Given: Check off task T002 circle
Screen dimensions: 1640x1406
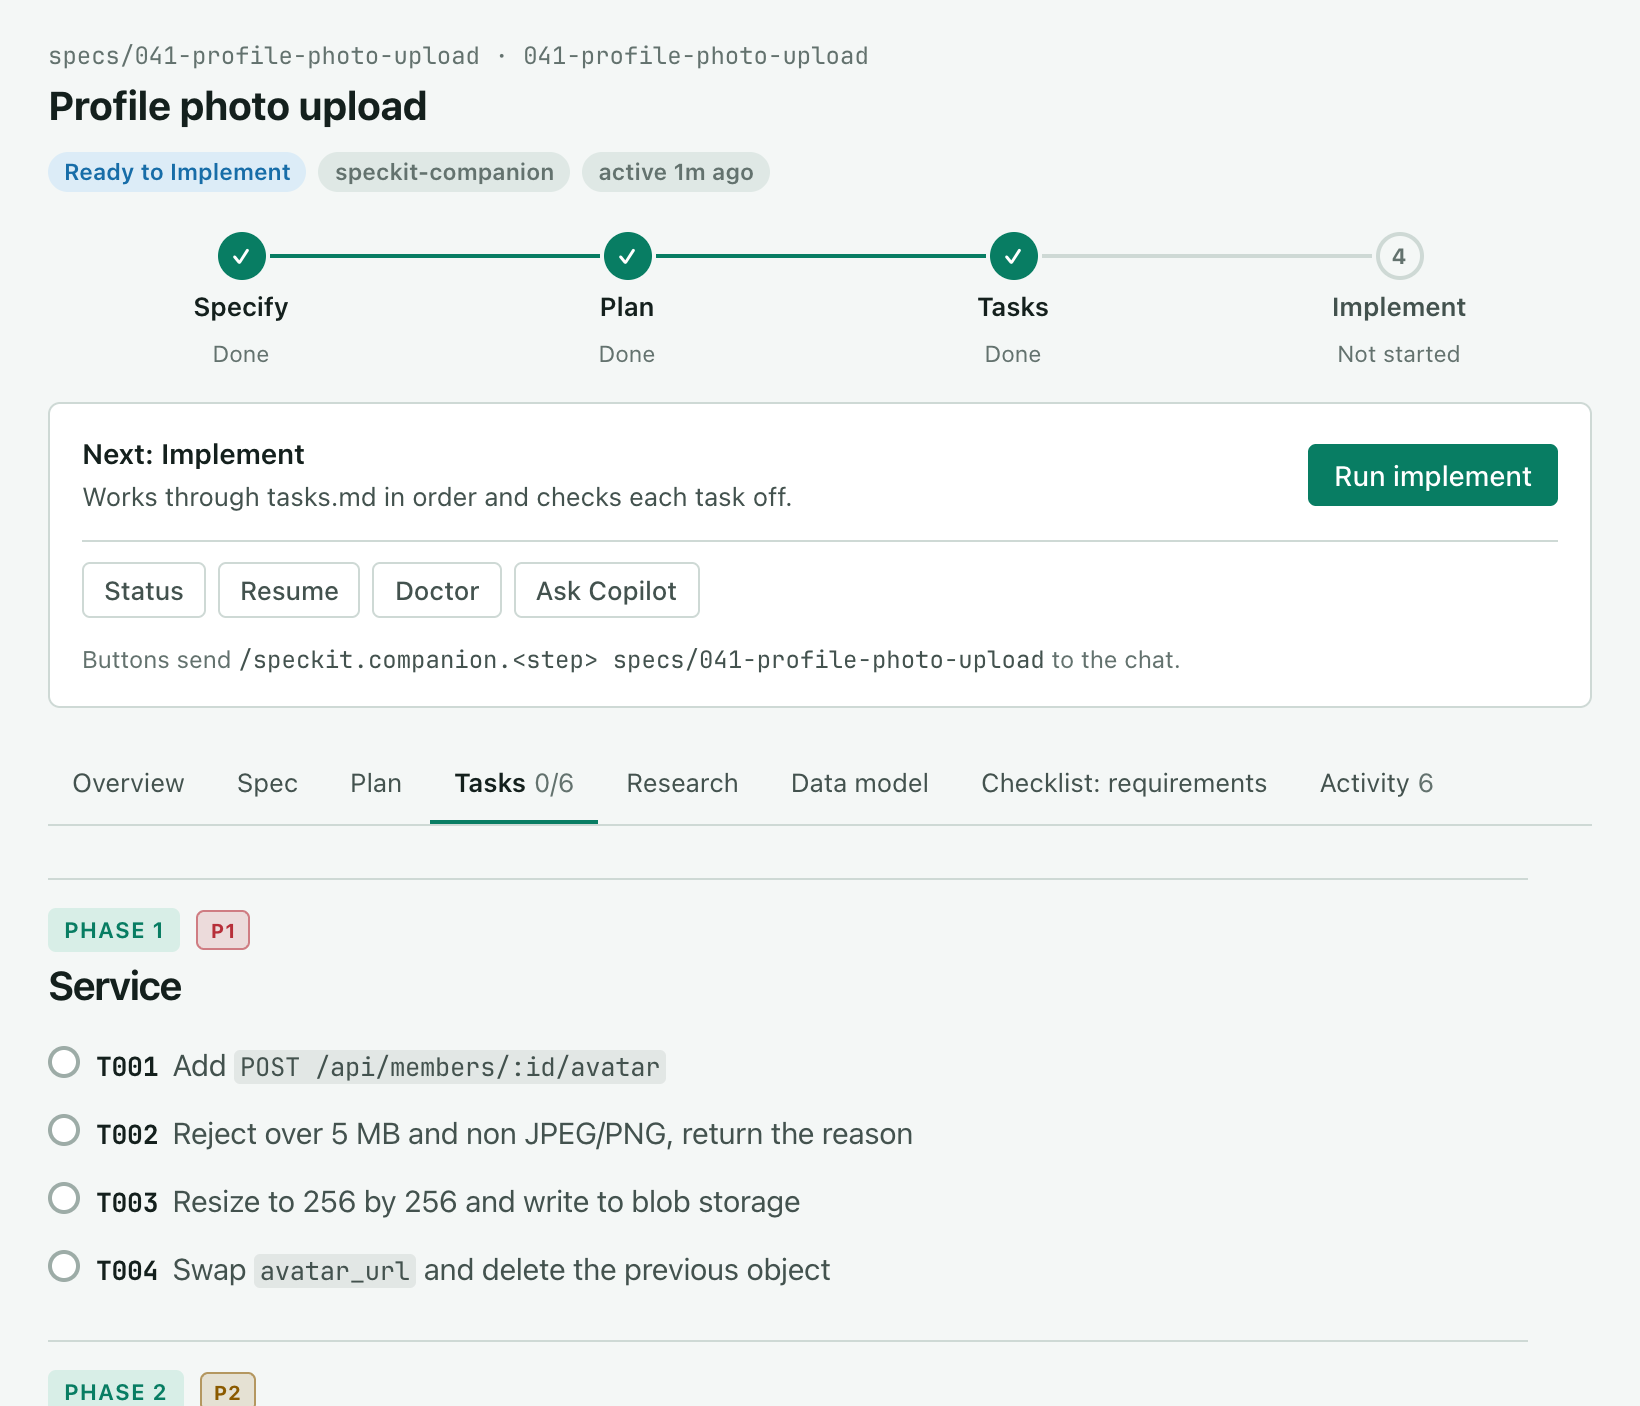Looking at the screenshot, I should 64,1130.
